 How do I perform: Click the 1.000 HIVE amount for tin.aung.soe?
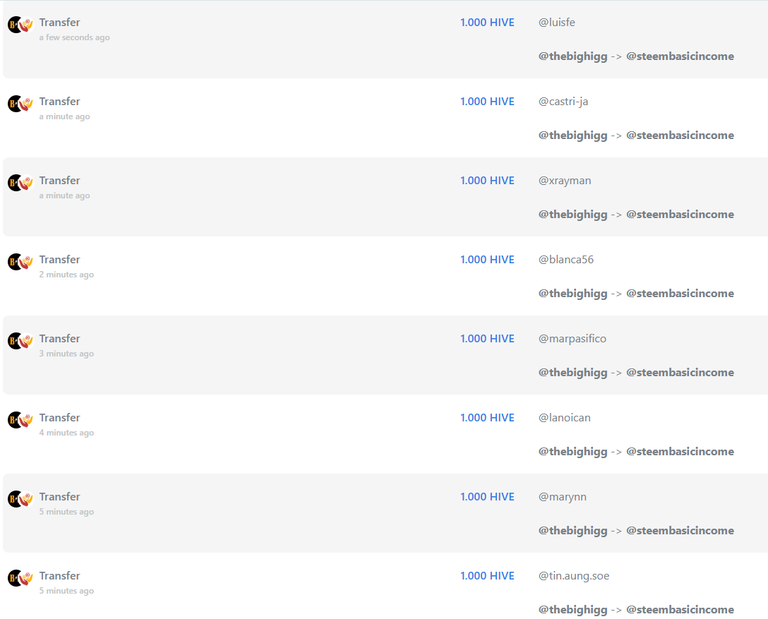[x=487, y=576]
